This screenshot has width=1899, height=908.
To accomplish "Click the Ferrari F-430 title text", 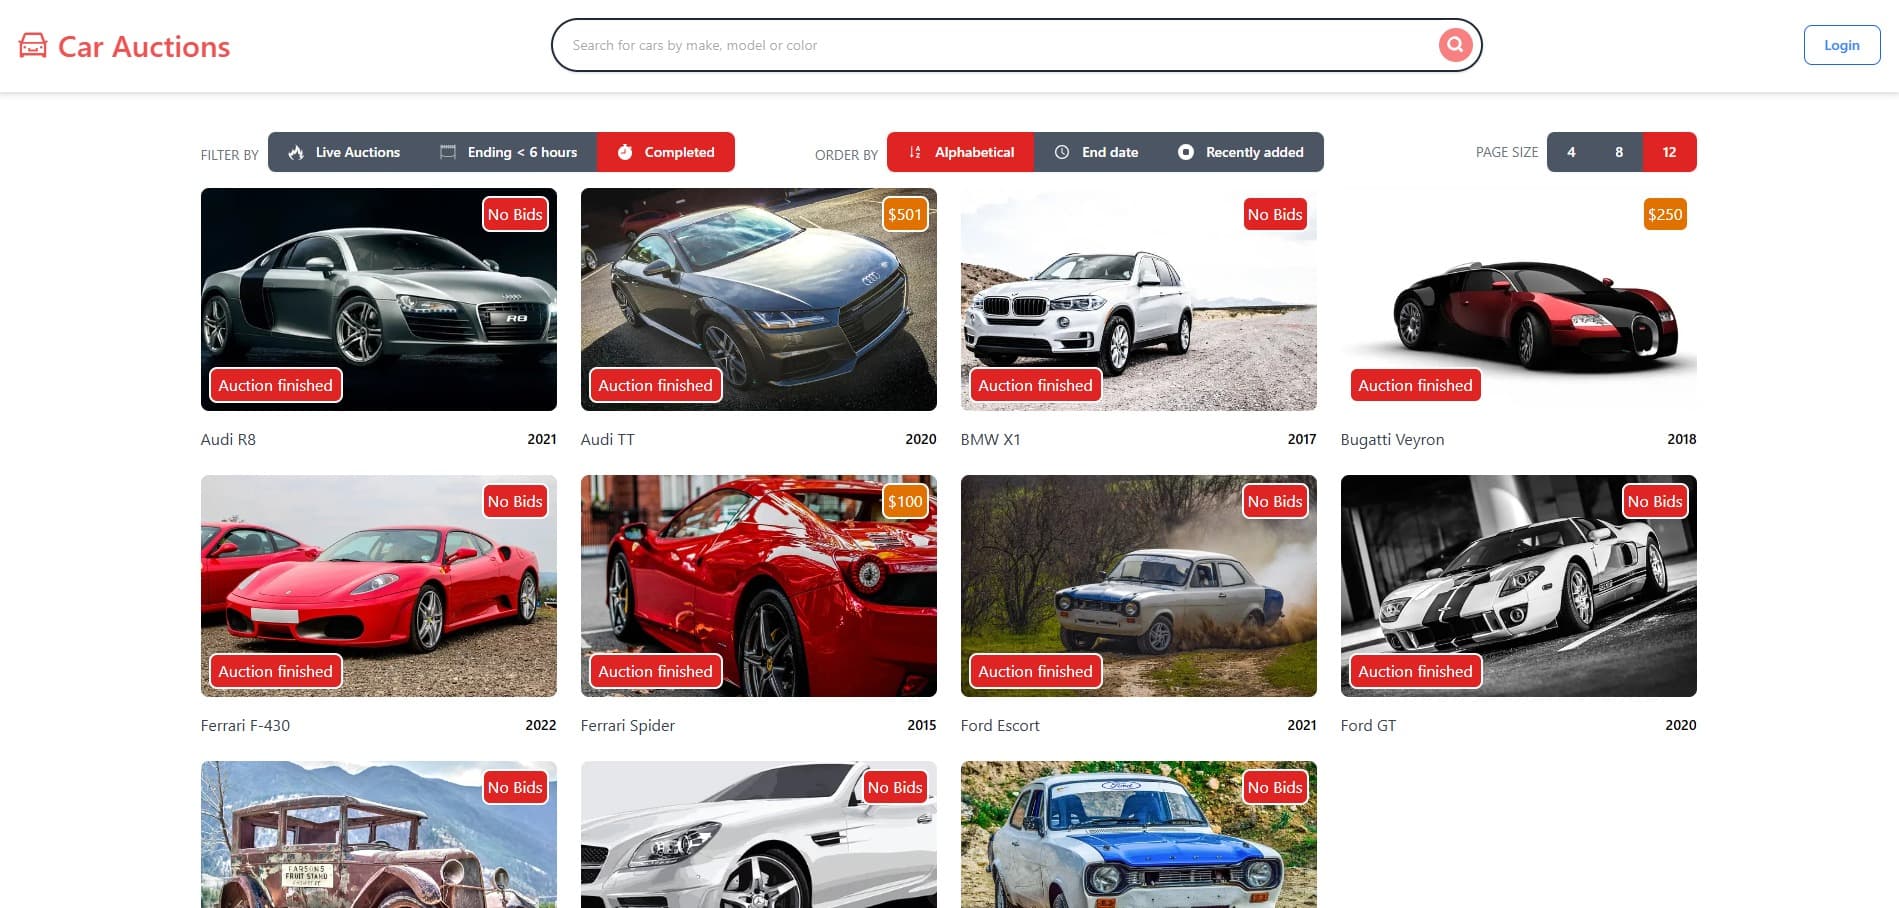I will click(x=245, y=725).
